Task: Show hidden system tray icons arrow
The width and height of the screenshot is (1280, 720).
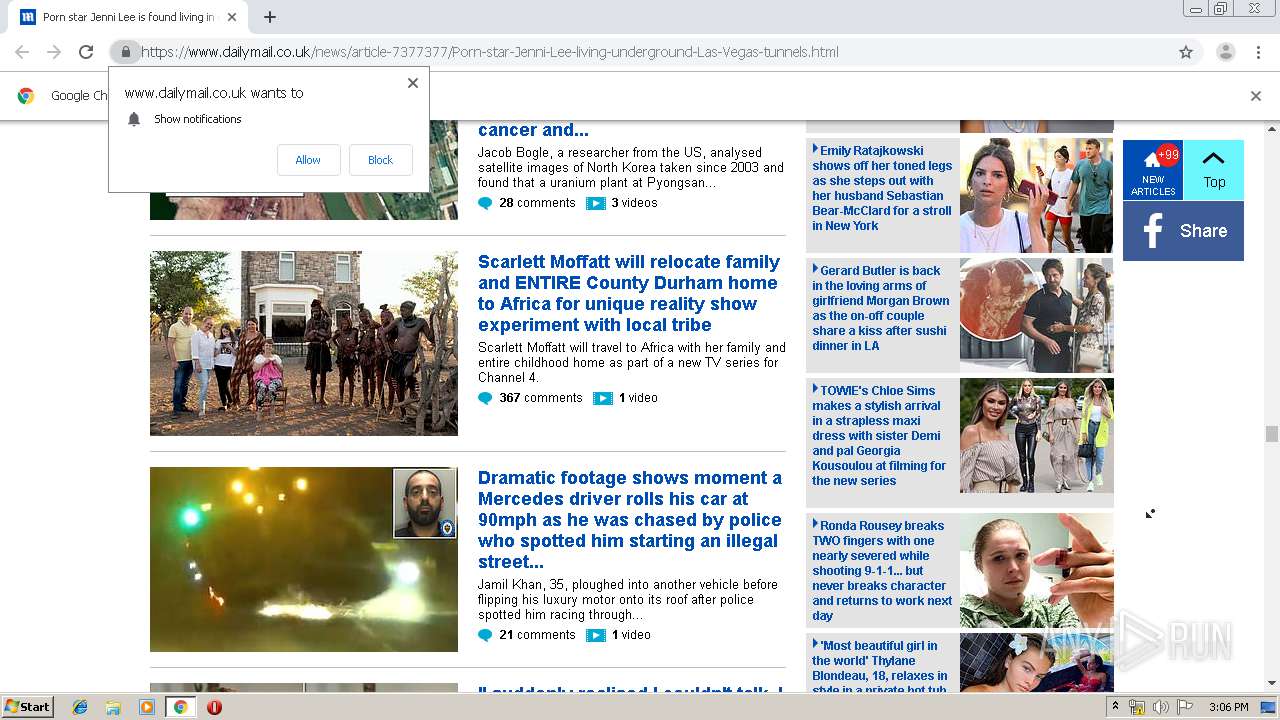Action: [1115, 707]
